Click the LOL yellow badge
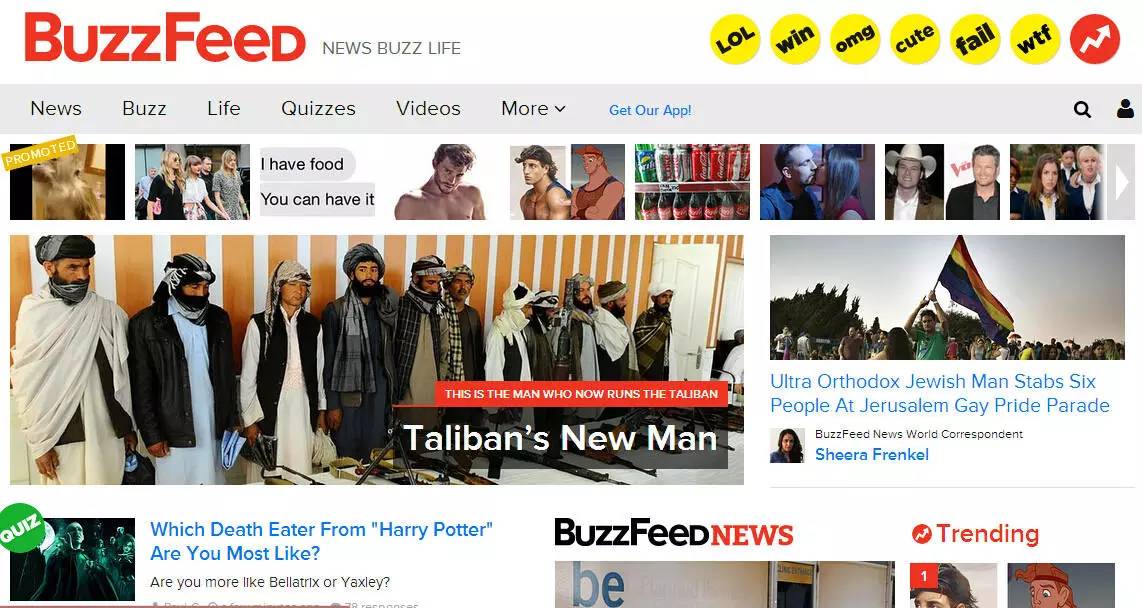The height and width of the screenshot is (608, 1142). point(735,39)
